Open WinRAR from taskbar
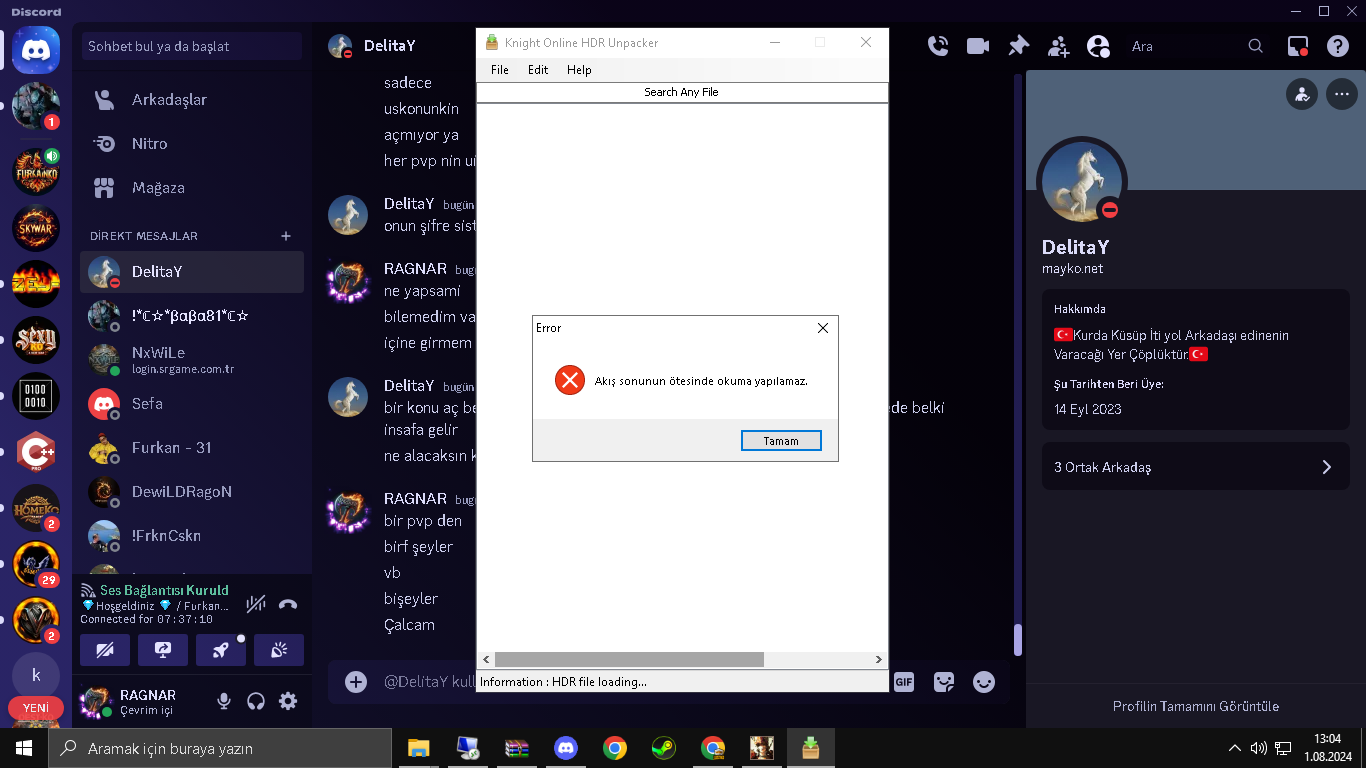The height and width of the screenshot is (768, 1366). (x=516, y=748)
